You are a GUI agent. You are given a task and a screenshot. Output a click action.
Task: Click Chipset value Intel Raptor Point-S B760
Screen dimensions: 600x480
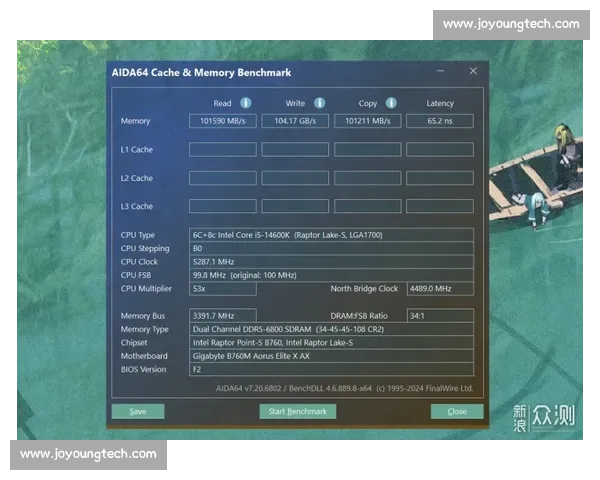(x=331, y=343)
